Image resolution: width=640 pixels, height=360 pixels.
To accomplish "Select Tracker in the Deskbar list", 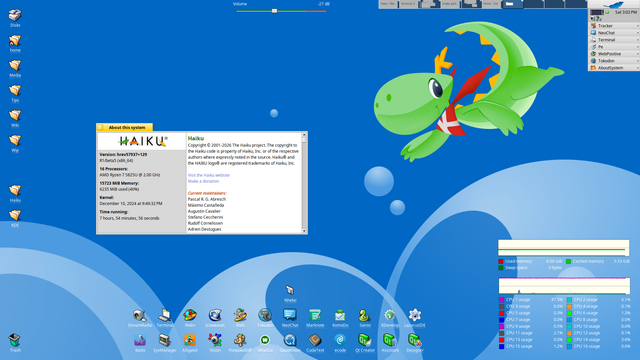I will [614, 26].
